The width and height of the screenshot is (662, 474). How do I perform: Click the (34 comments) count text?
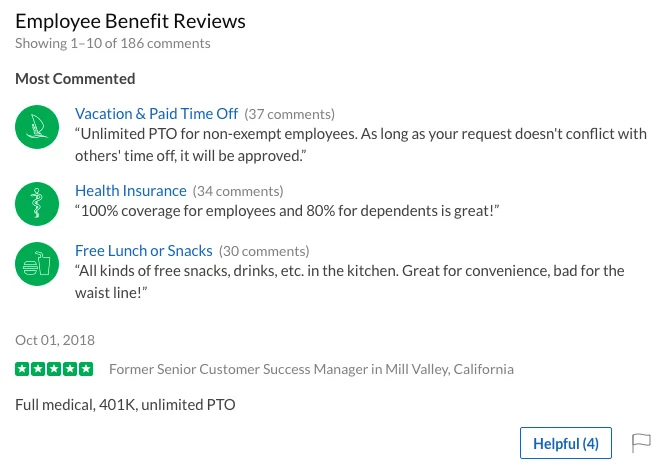[238, 191]
